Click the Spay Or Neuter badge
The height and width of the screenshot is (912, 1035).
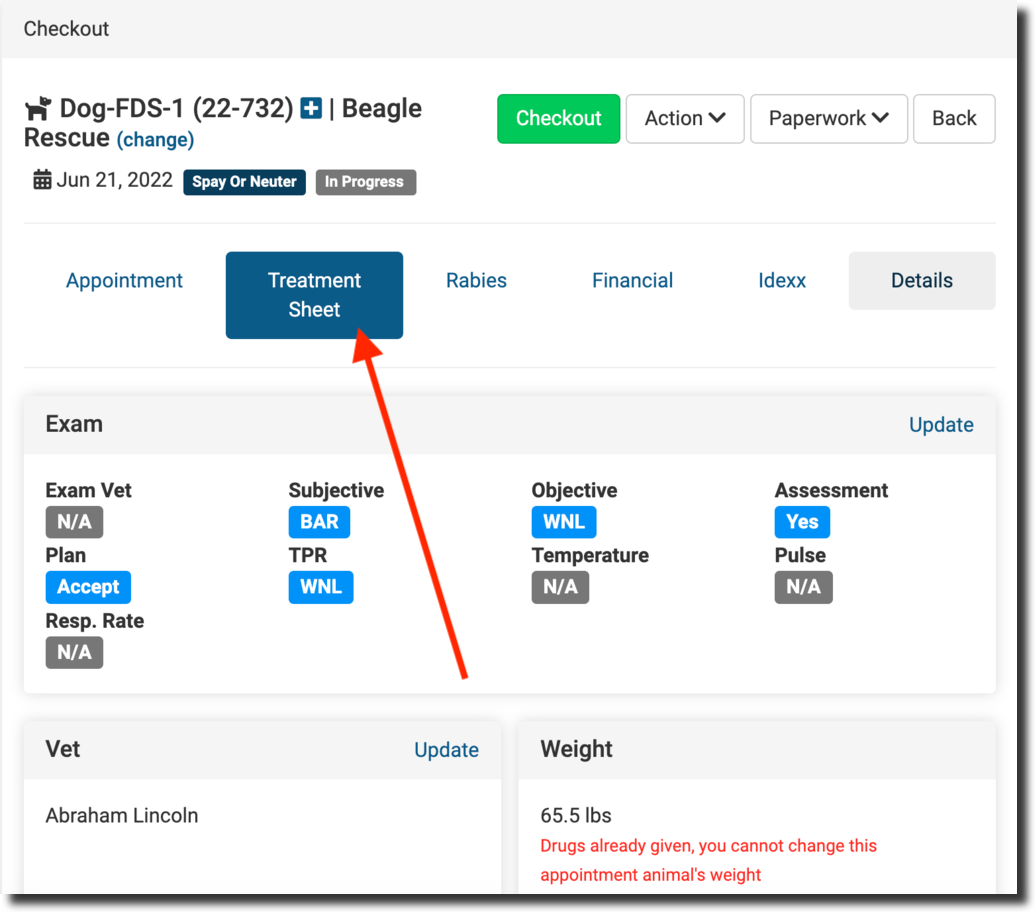point(244,182)
